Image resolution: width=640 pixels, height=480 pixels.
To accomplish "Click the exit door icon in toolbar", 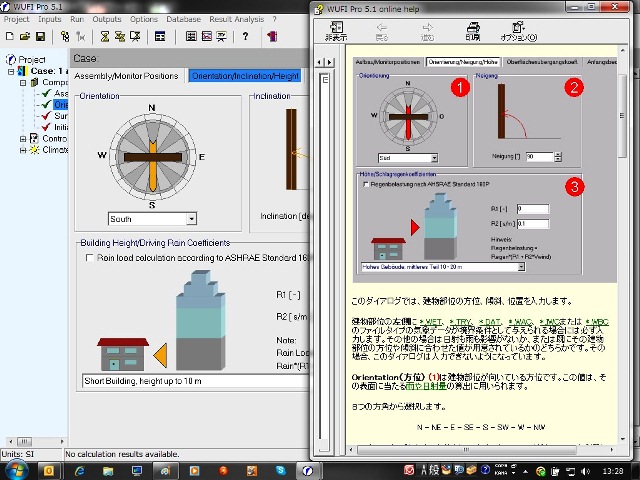I will (272, 37).
